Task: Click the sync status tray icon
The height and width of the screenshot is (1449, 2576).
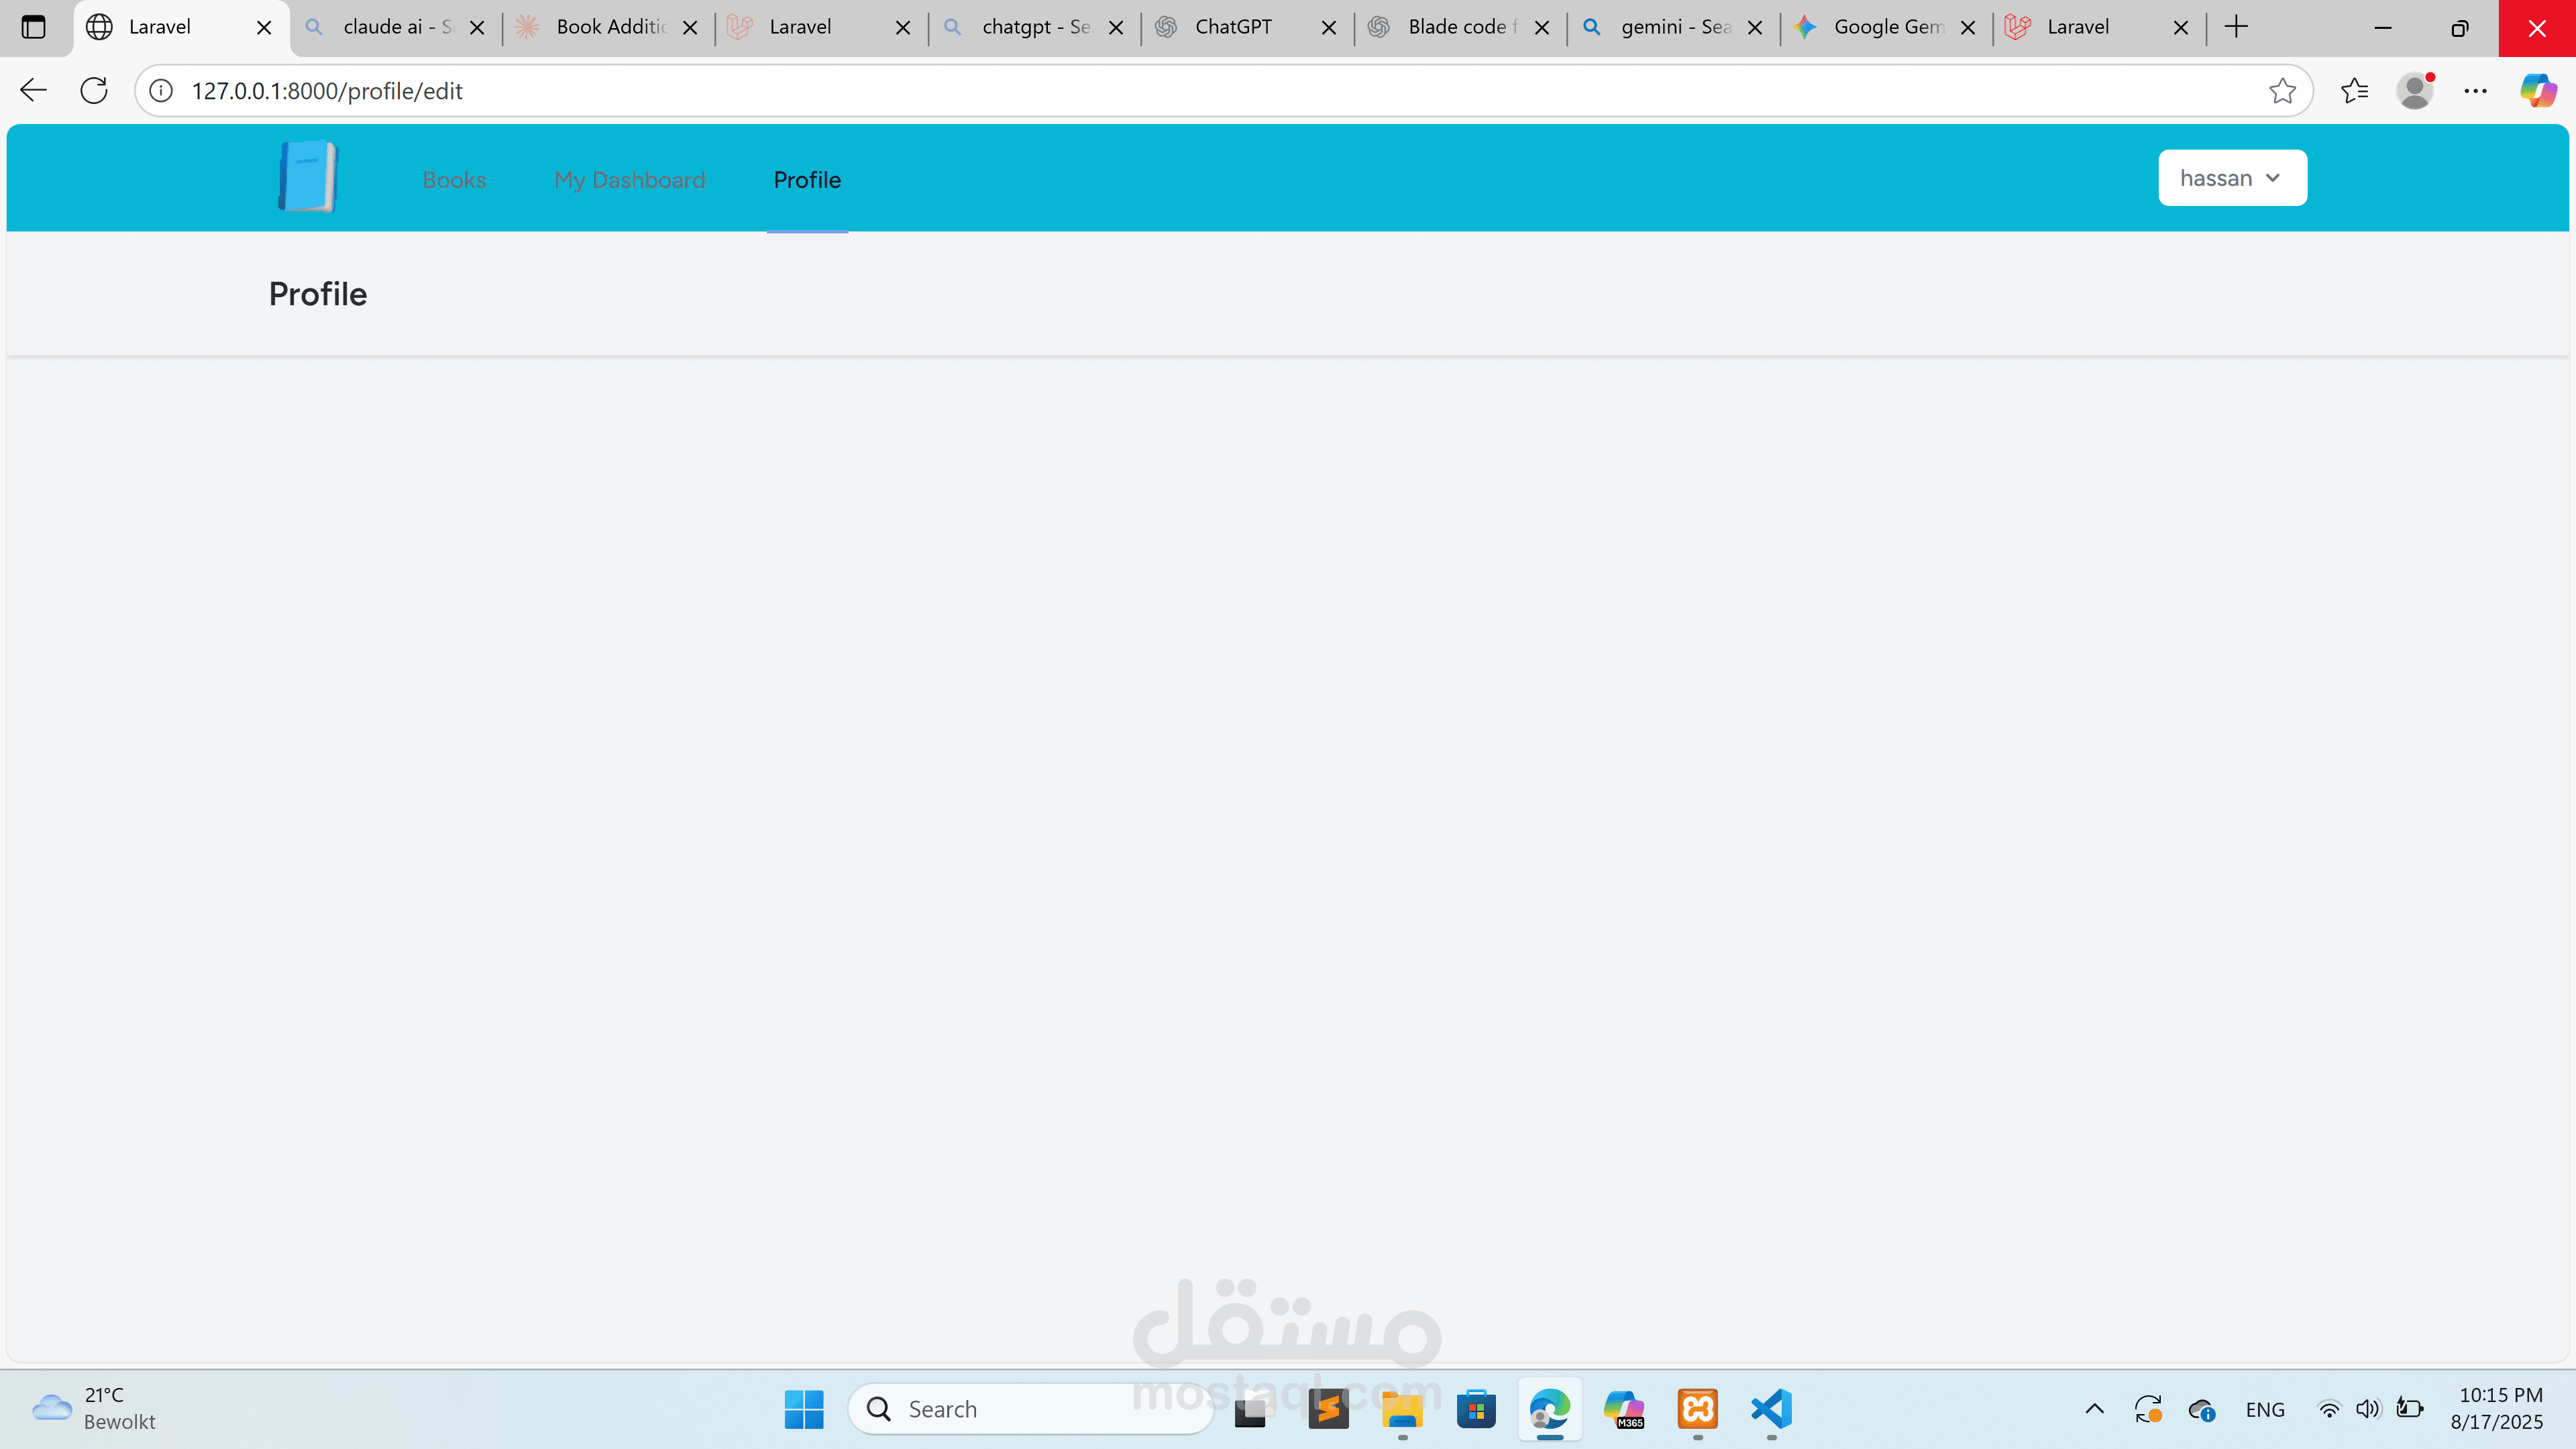Action: coord(2148,1410)
